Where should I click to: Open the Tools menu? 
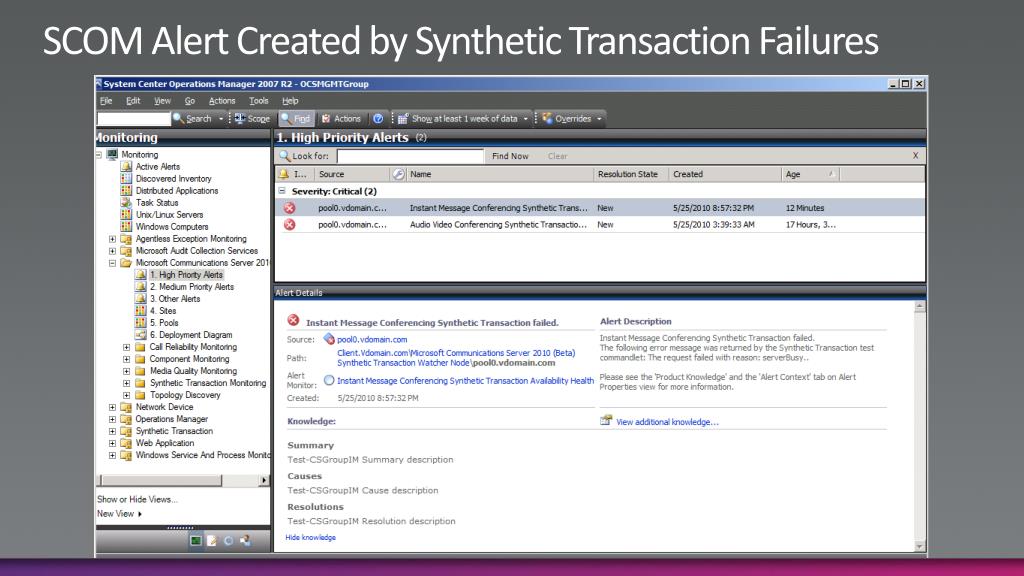259,101
